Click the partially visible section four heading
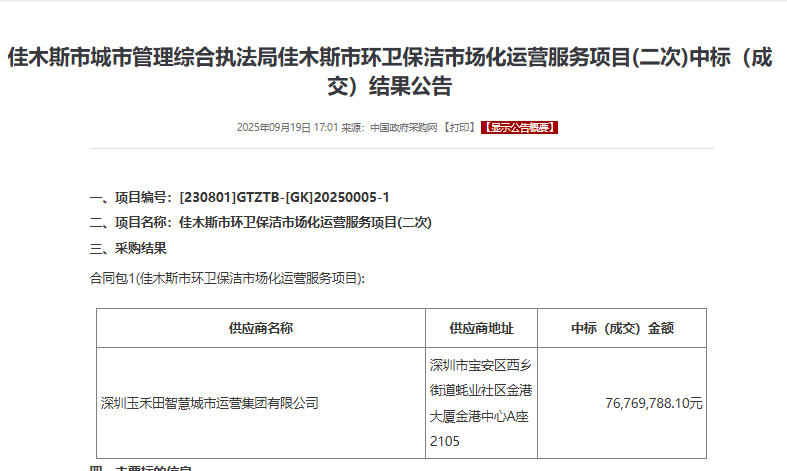Image resolution: width=787 pixels, height=471 pixels. [x=141, y=468]
